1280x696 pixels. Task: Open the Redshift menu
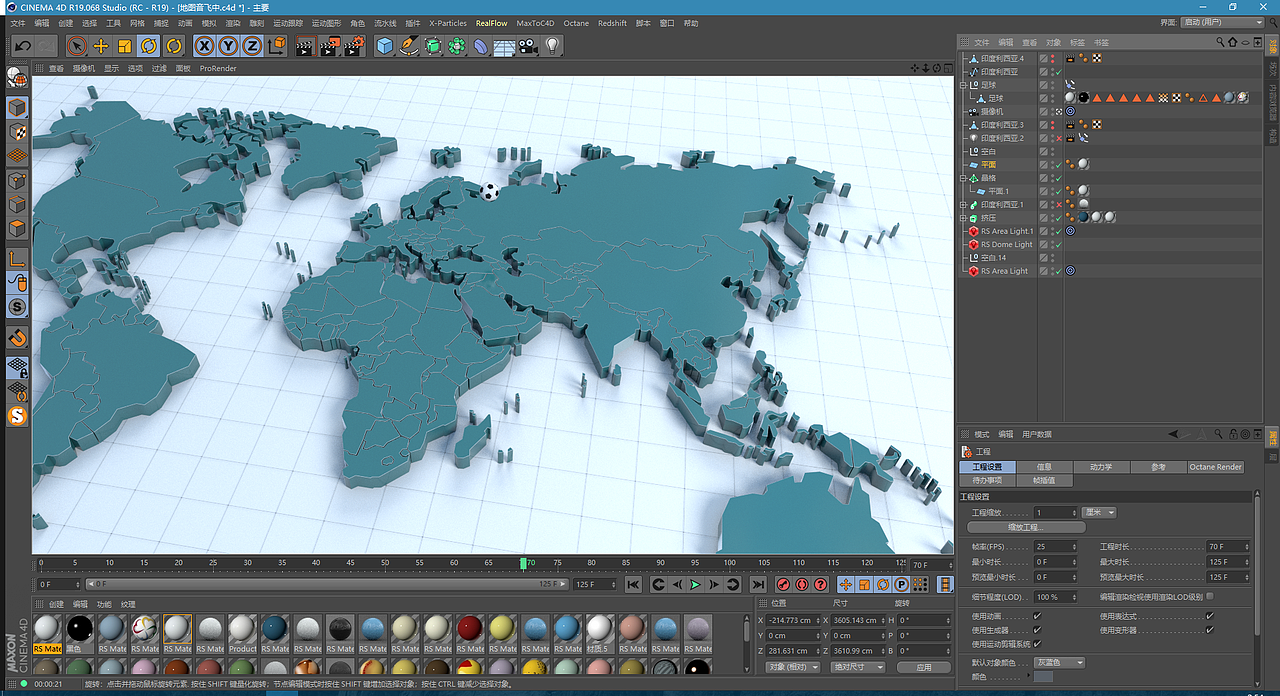click(613, 23)
